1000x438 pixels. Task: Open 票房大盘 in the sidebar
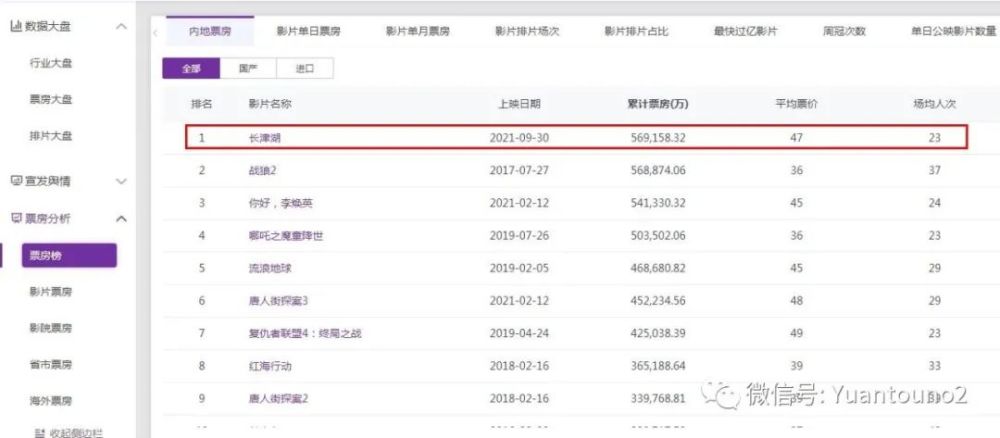tap(51, 99)
